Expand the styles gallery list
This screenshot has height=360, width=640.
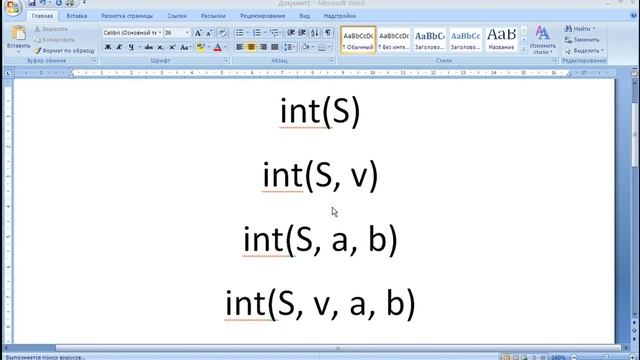tap(524, 49)
